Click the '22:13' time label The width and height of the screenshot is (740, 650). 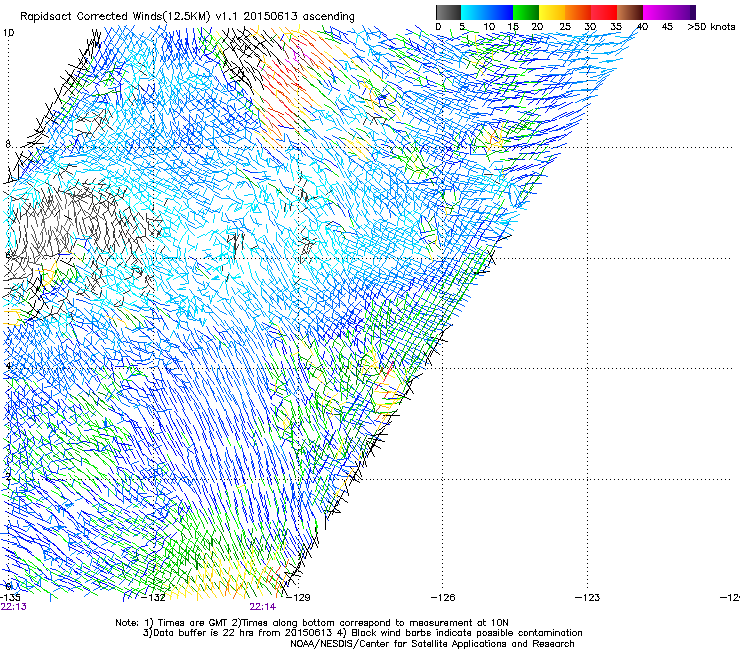tap(14, 607)
